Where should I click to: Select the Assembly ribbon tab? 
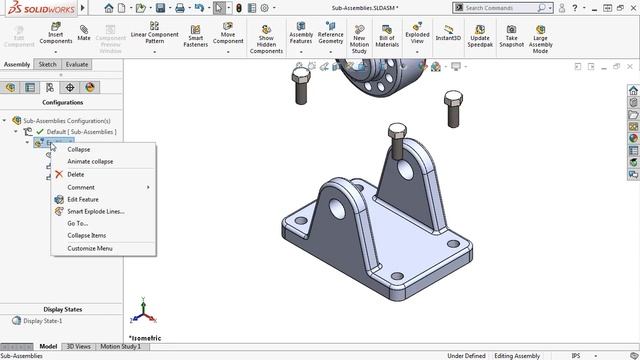tap(17, 64)
